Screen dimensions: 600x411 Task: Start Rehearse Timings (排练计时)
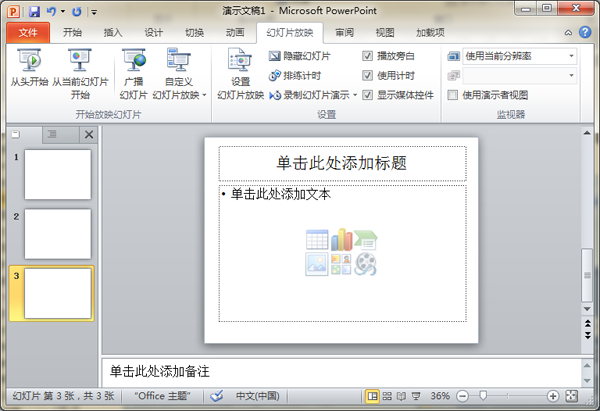click(x=295, y=76)
